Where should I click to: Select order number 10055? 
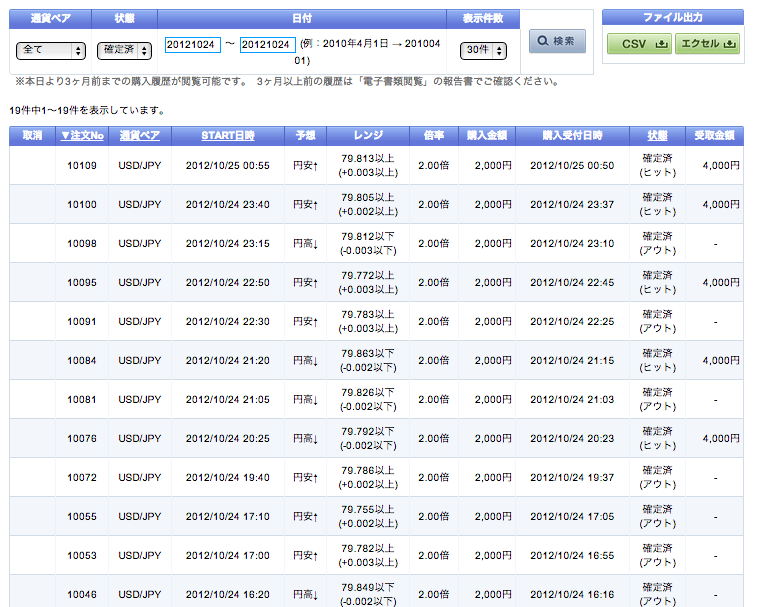82,516
